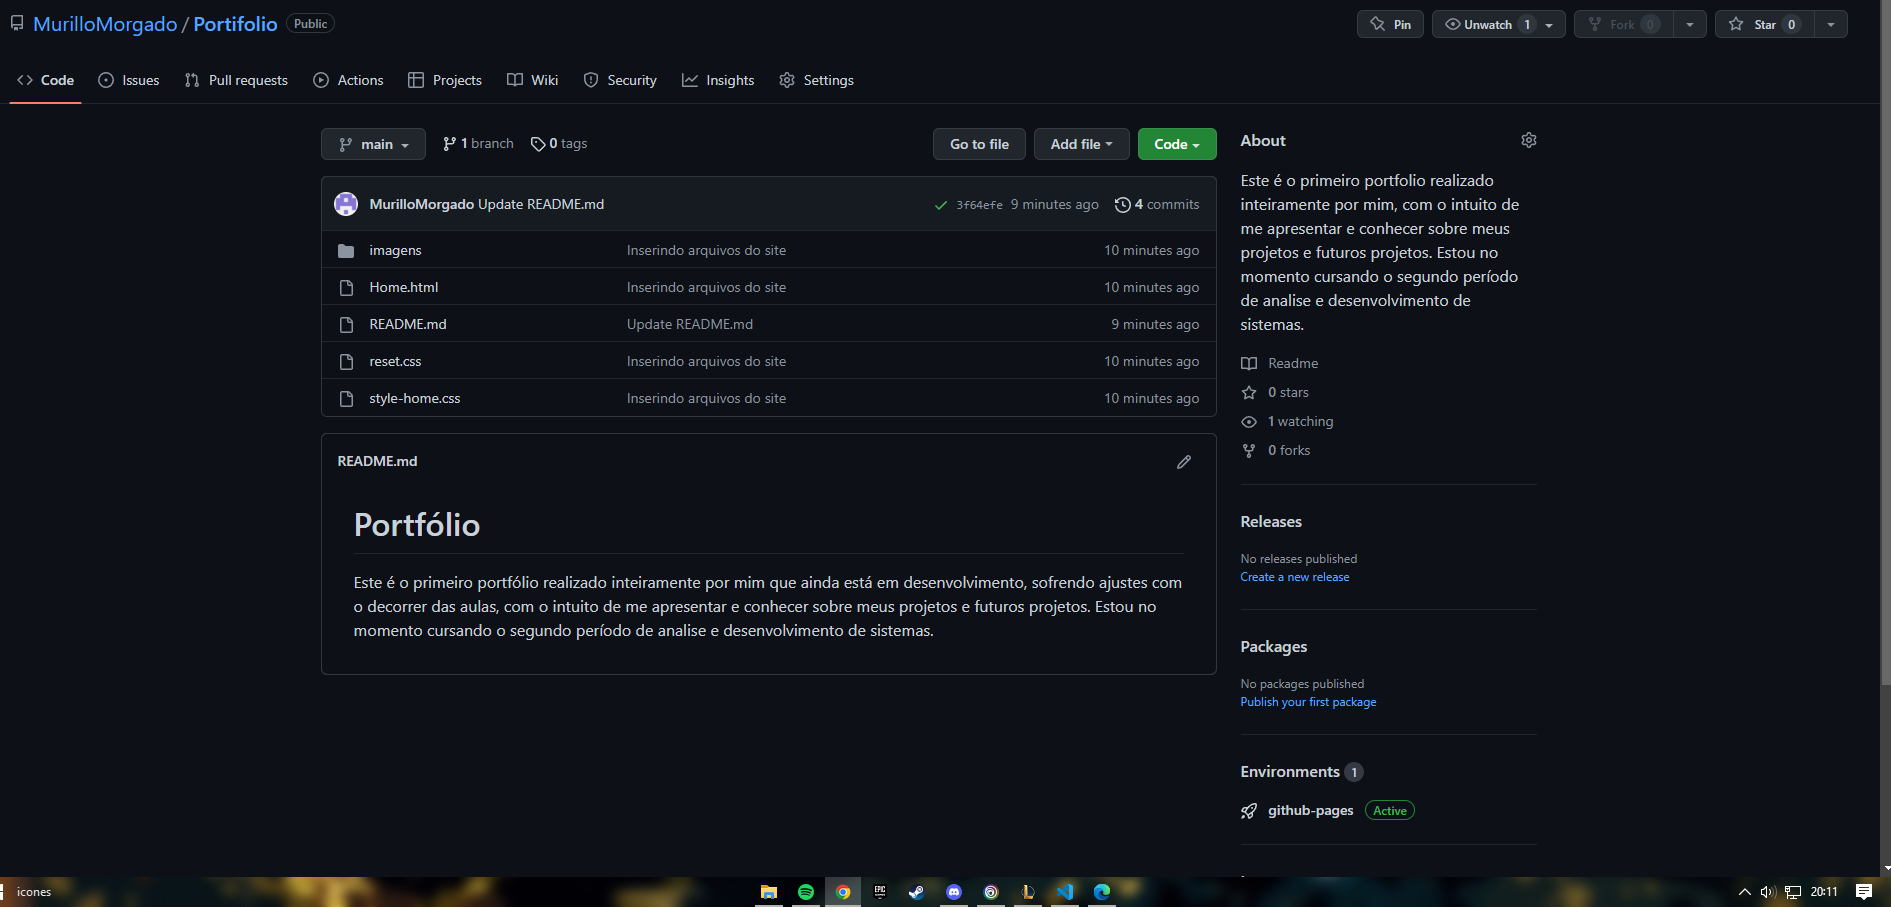The width and height of the screenshot is (1891, 907).
Task: Expand the Fork options dropdown arrow
Action: [x=1690, y=24]
